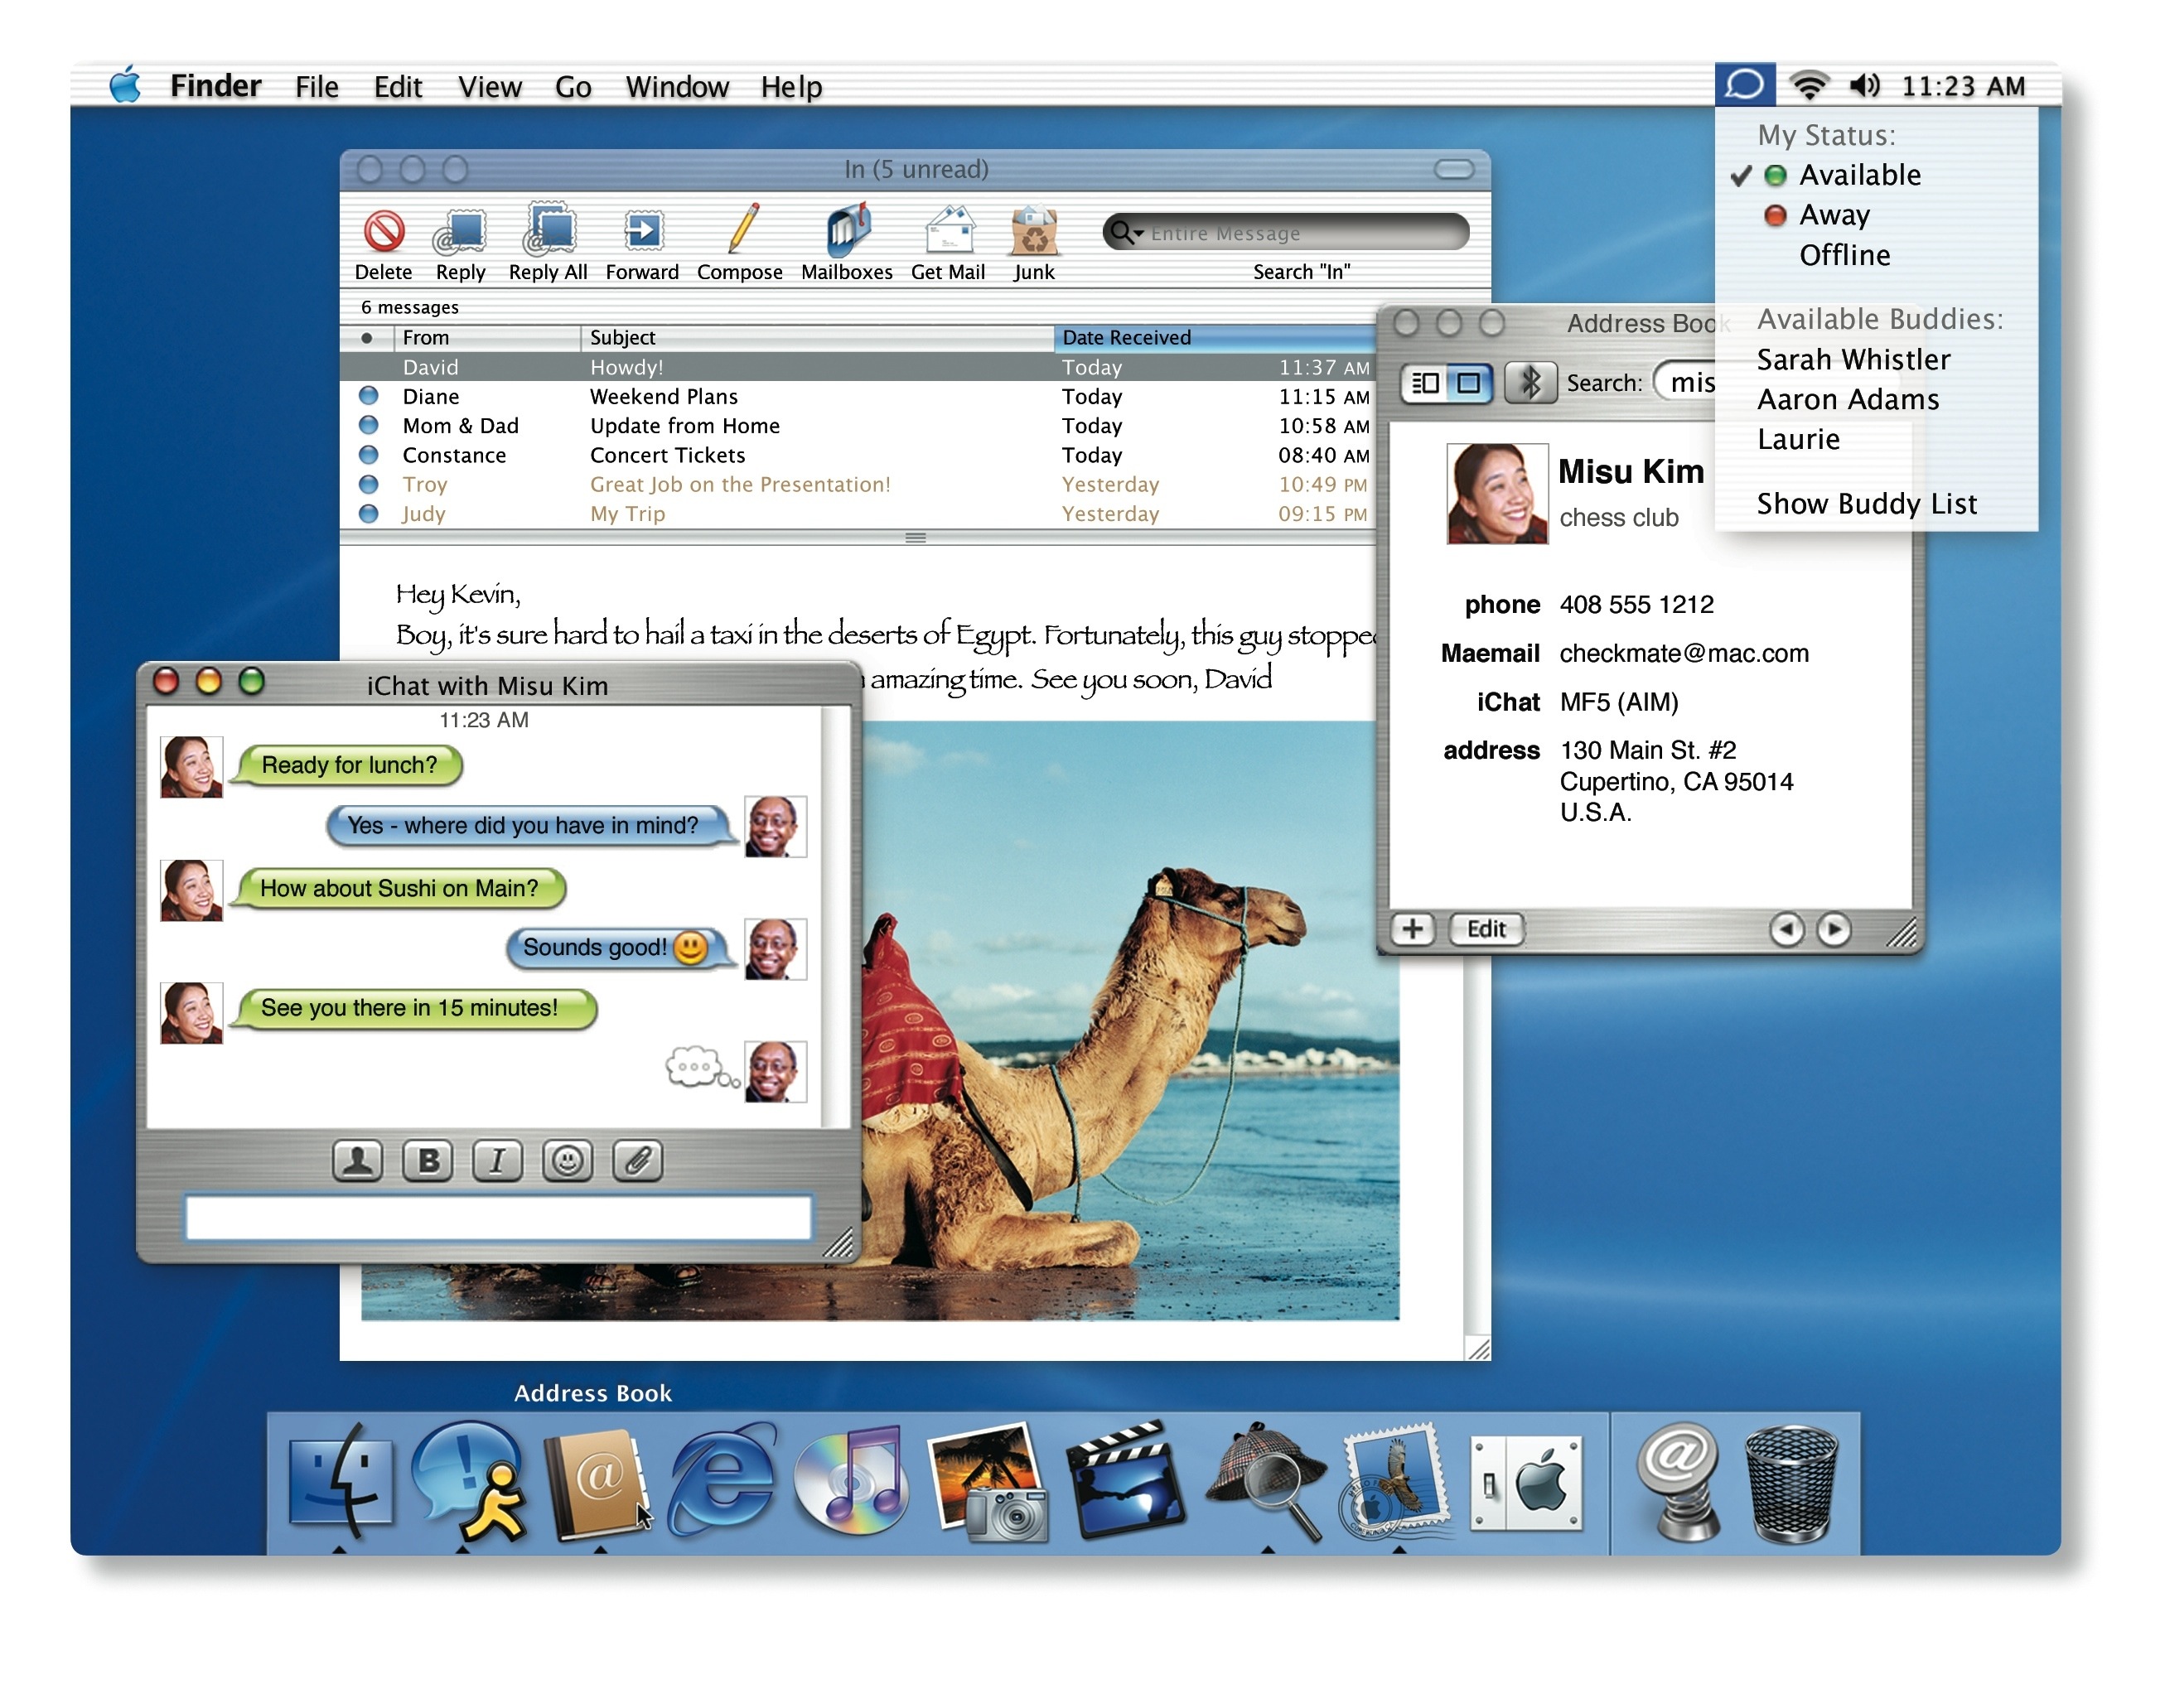
Task: Click the iChat message input field
Action: [x=498, y=1218]
